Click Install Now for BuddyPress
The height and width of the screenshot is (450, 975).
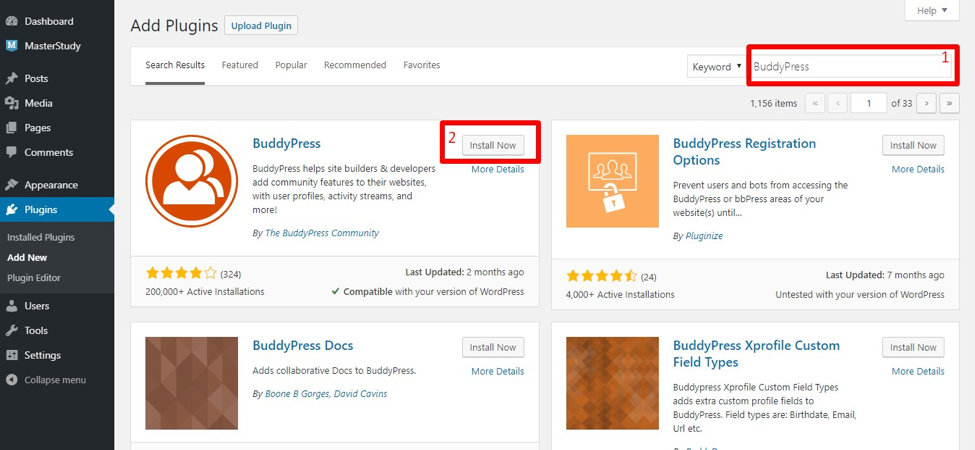click(x=493, y=145)
